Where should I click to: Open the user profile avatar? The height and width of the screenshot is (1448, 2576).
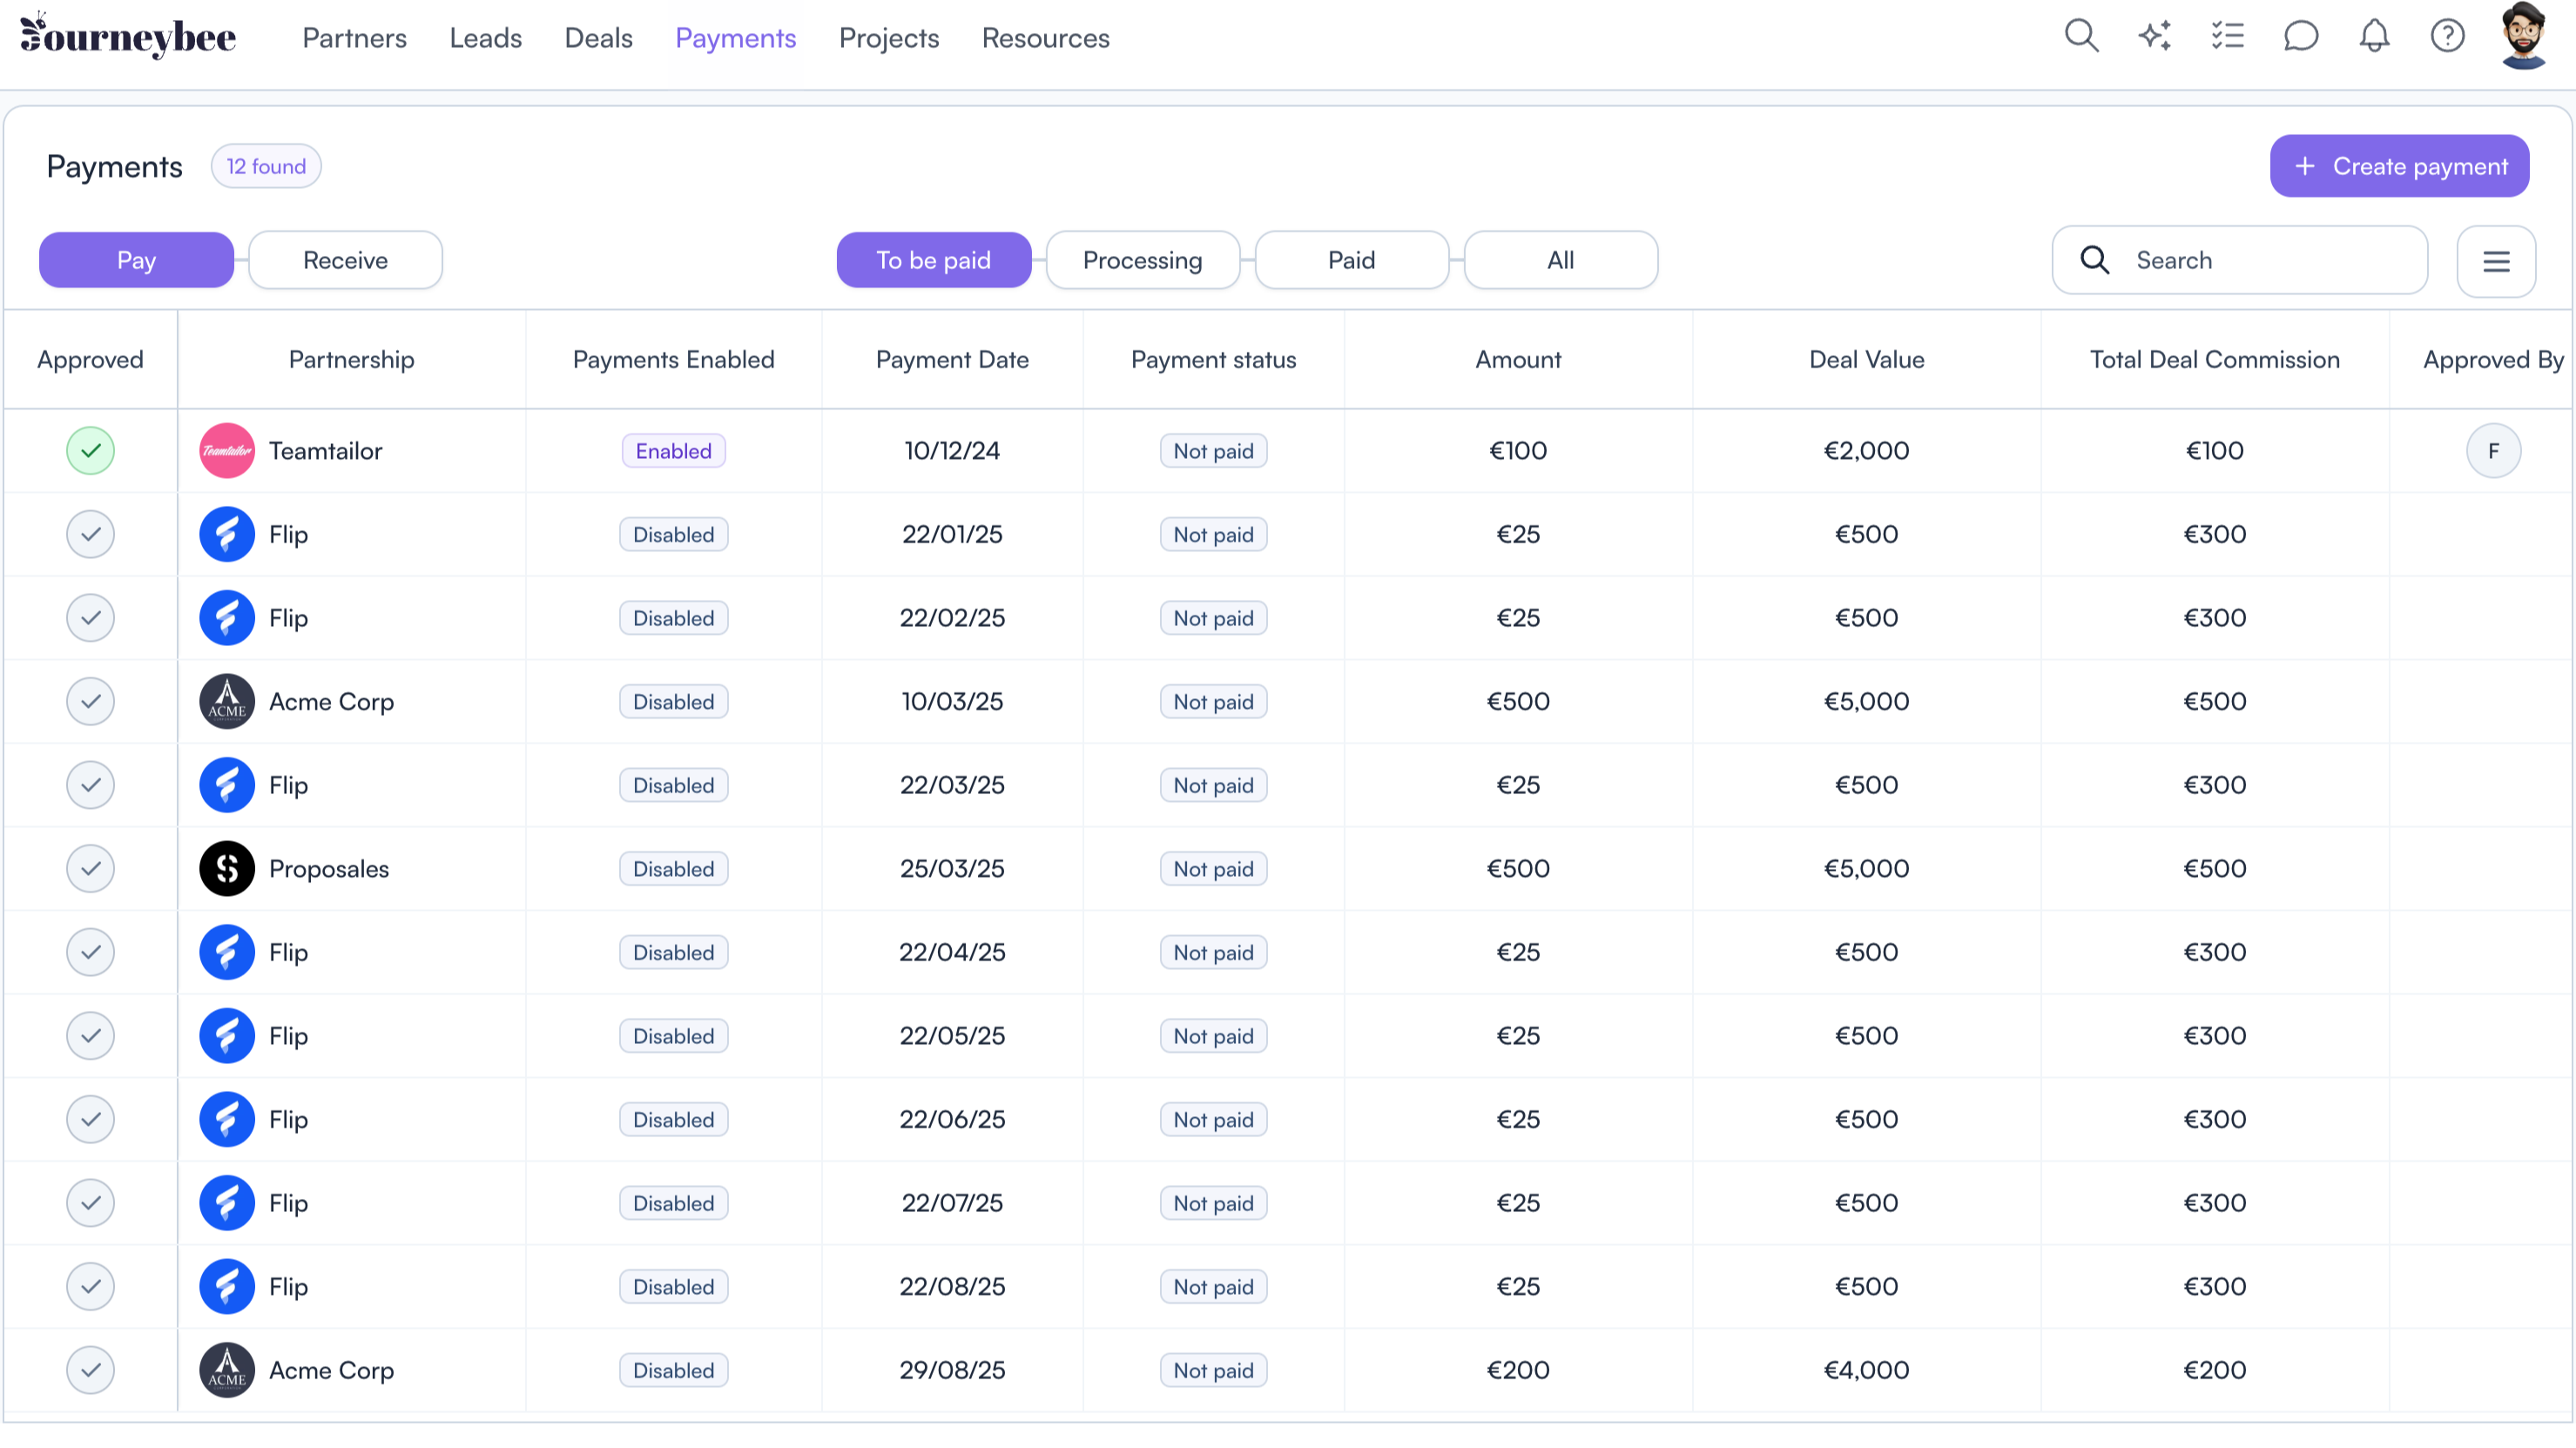(x=2523, y=37)
